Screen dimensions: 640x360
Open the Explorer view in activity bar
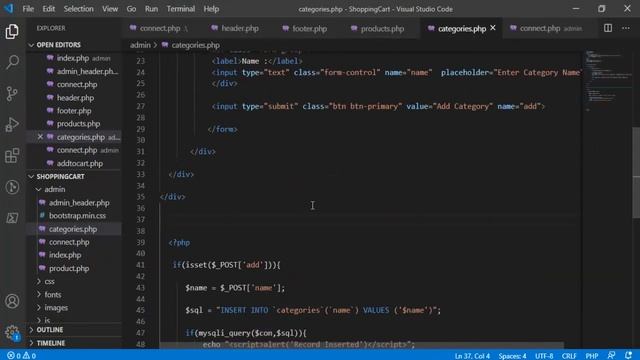(x=12, y=31)
